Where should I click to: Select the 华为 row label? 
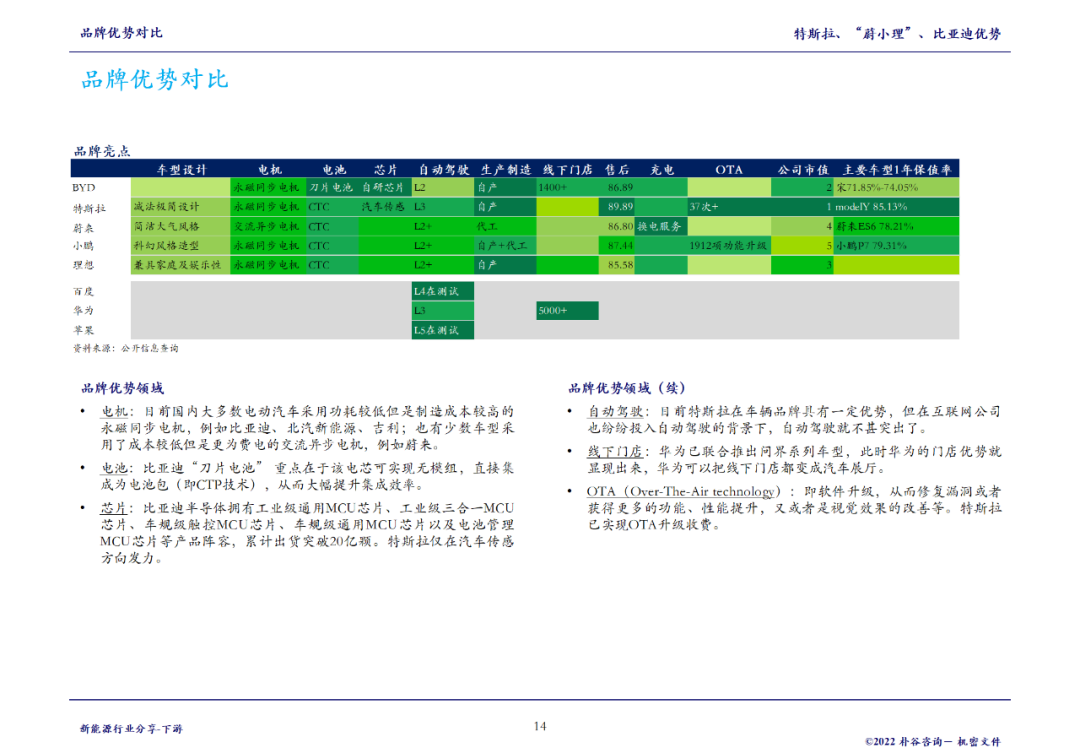pos(83,311)
